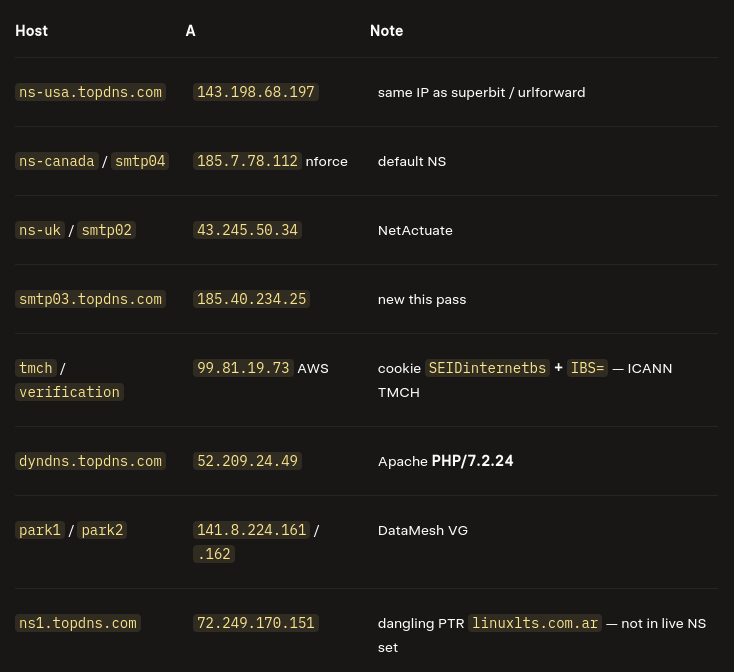Click the ns-usa.topdns.com host code
This screenshot has width=734, height=672.
coord(90,92)
